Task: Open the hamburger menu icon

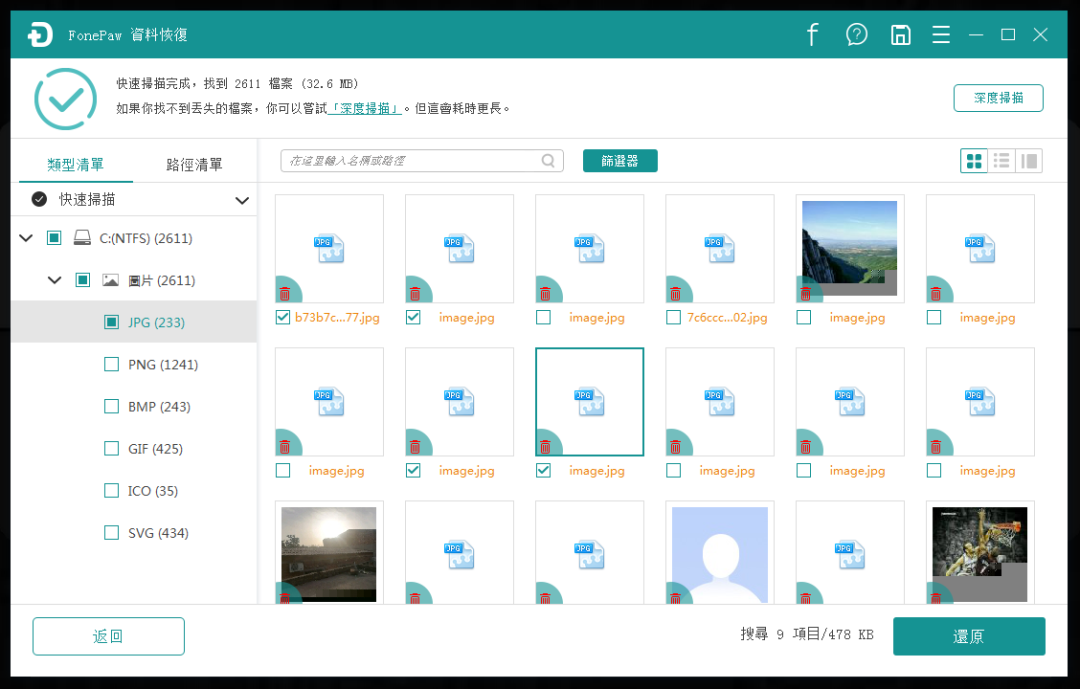Action: 941,35
